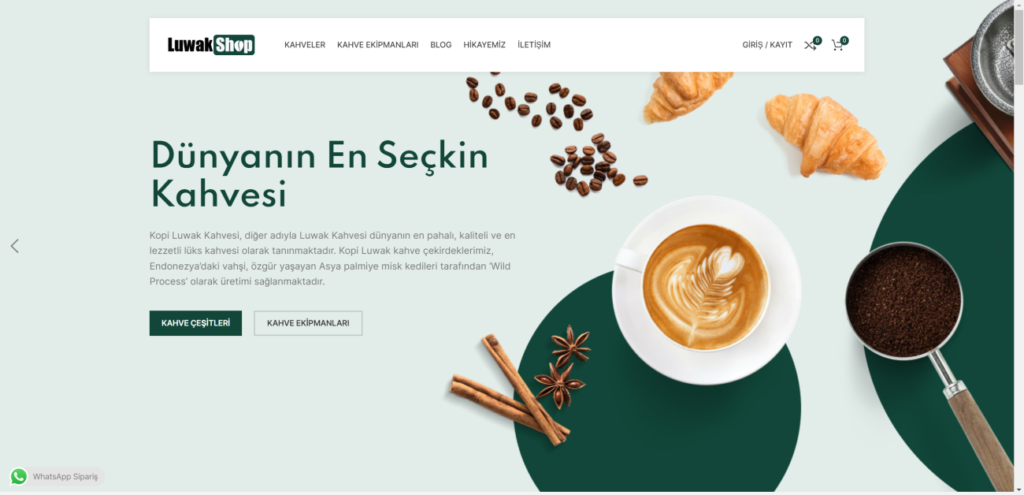This screenshot has width=1024, height=495.
Task: Go to the BLOG page
Action: (441, 45)
